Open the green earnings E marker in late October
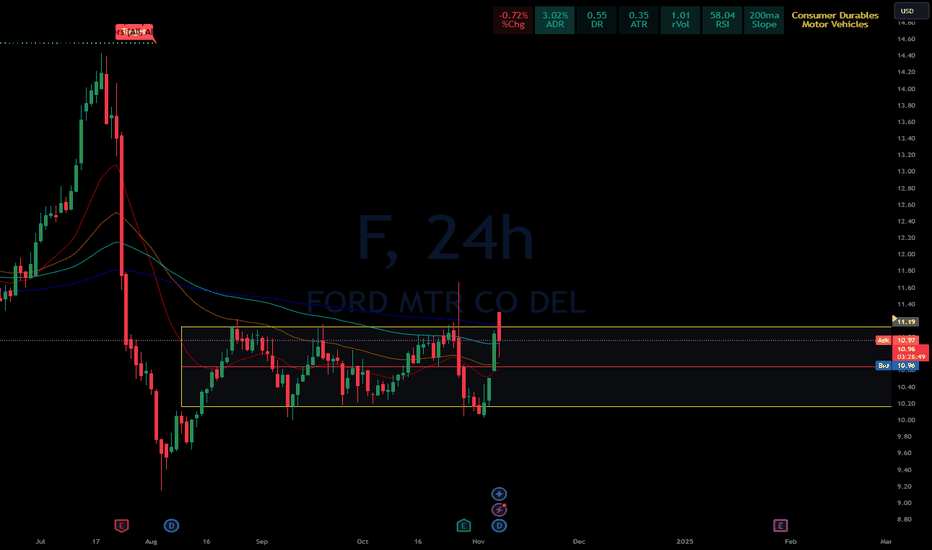This screenshot has height=550, width=932. click(464, 526)
